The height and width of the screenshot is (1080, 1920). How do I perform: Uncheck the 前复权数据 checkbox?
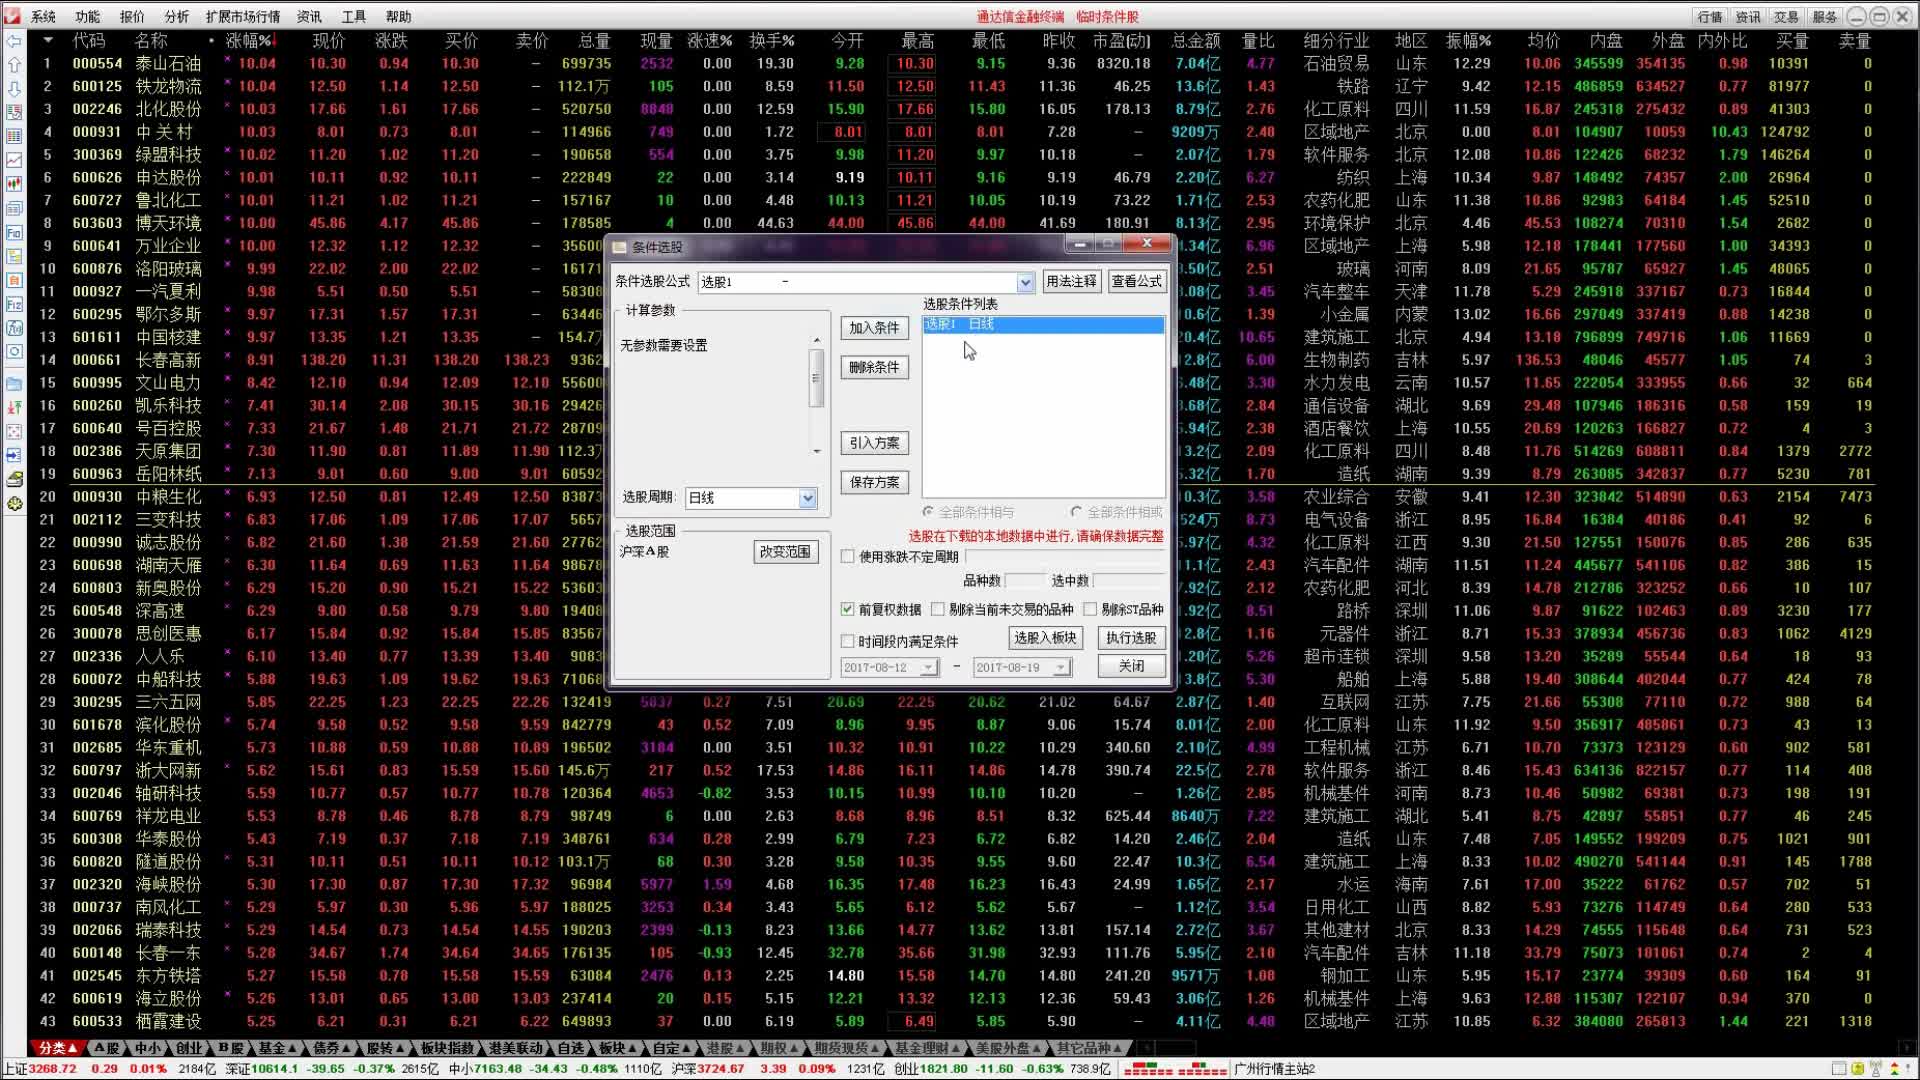[x=848, y=609]
